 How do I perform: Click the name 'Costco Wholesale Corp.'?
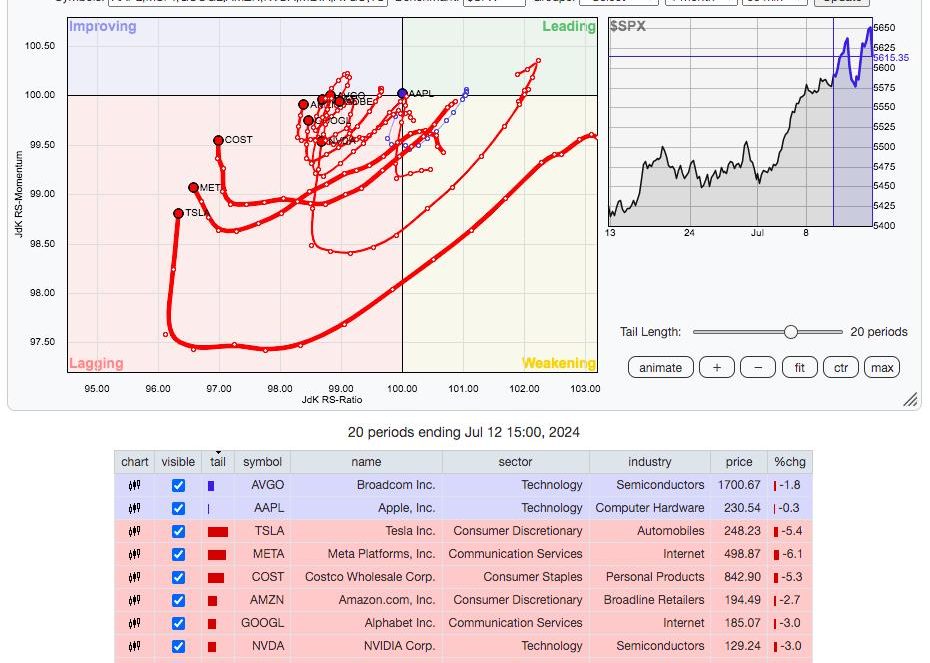(x=370, y=577)
